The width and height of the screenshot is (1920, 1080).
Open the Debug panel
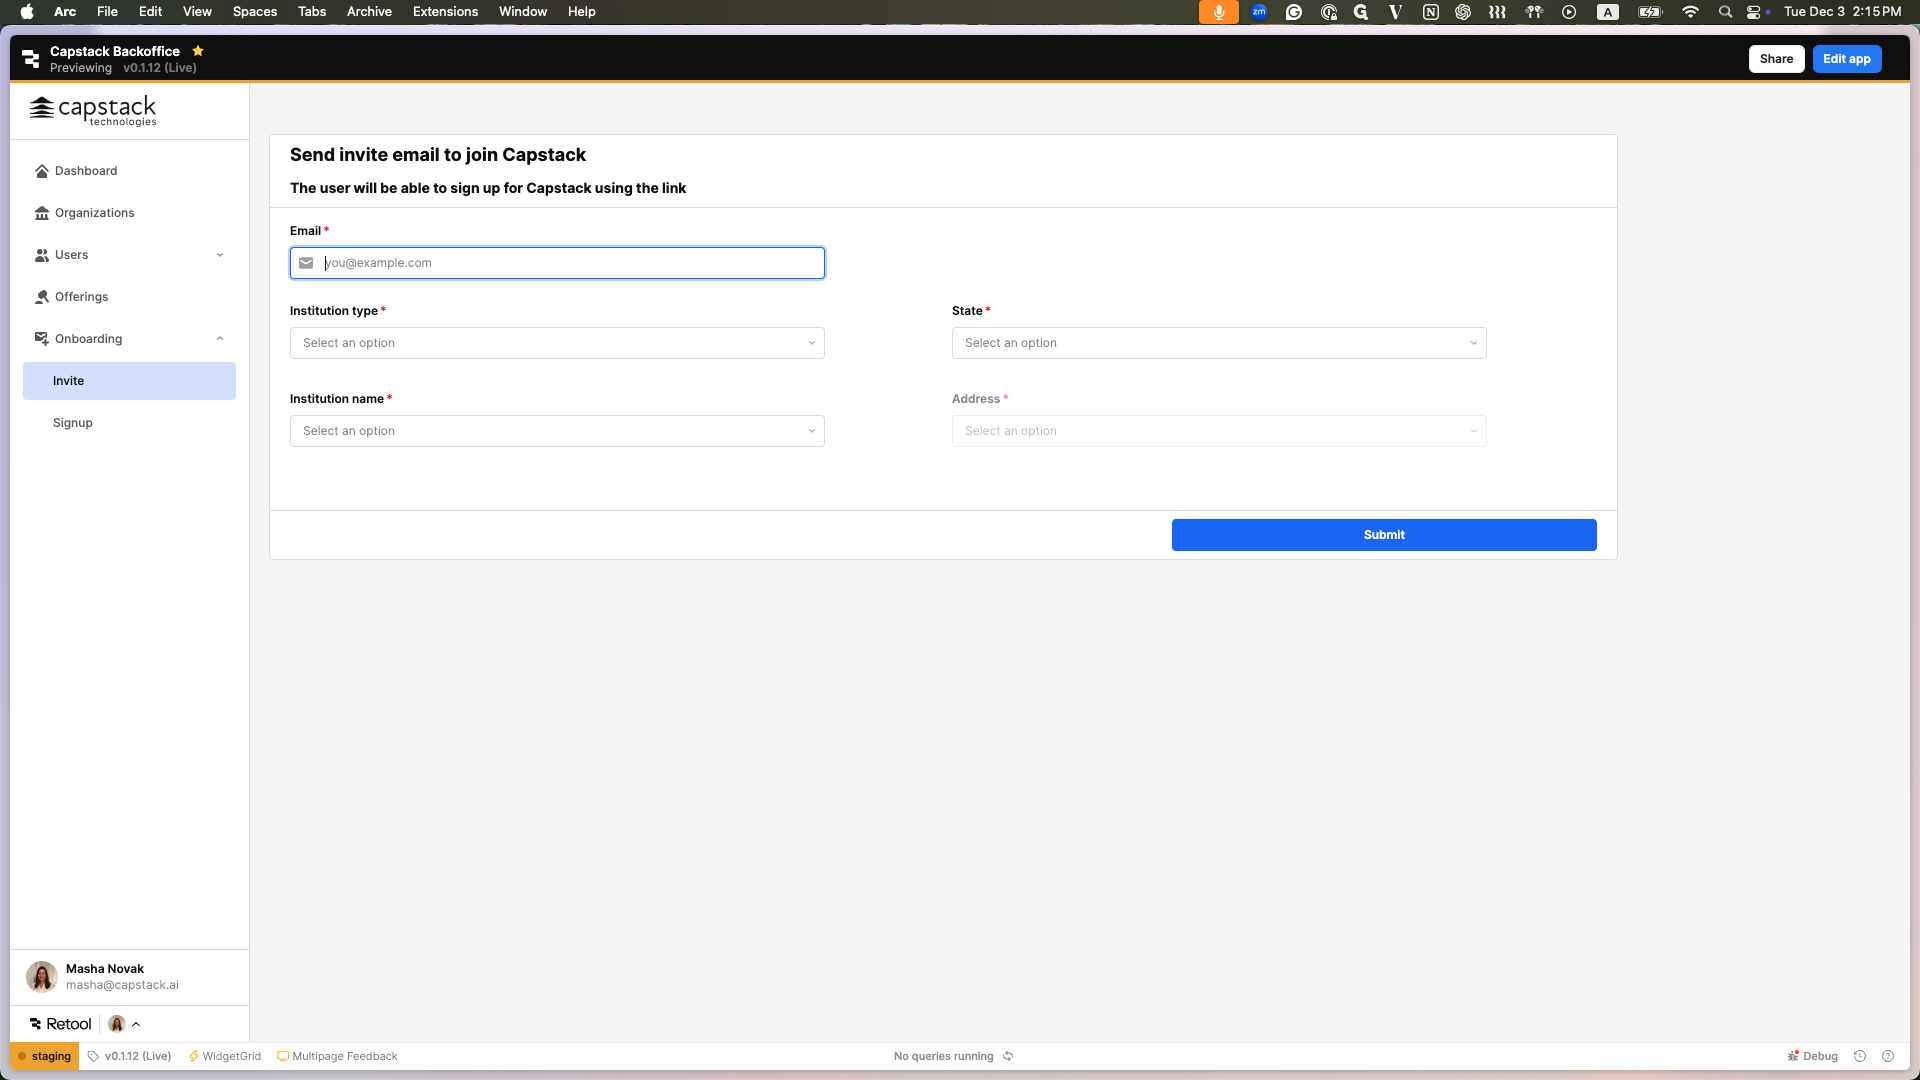1813,1056
